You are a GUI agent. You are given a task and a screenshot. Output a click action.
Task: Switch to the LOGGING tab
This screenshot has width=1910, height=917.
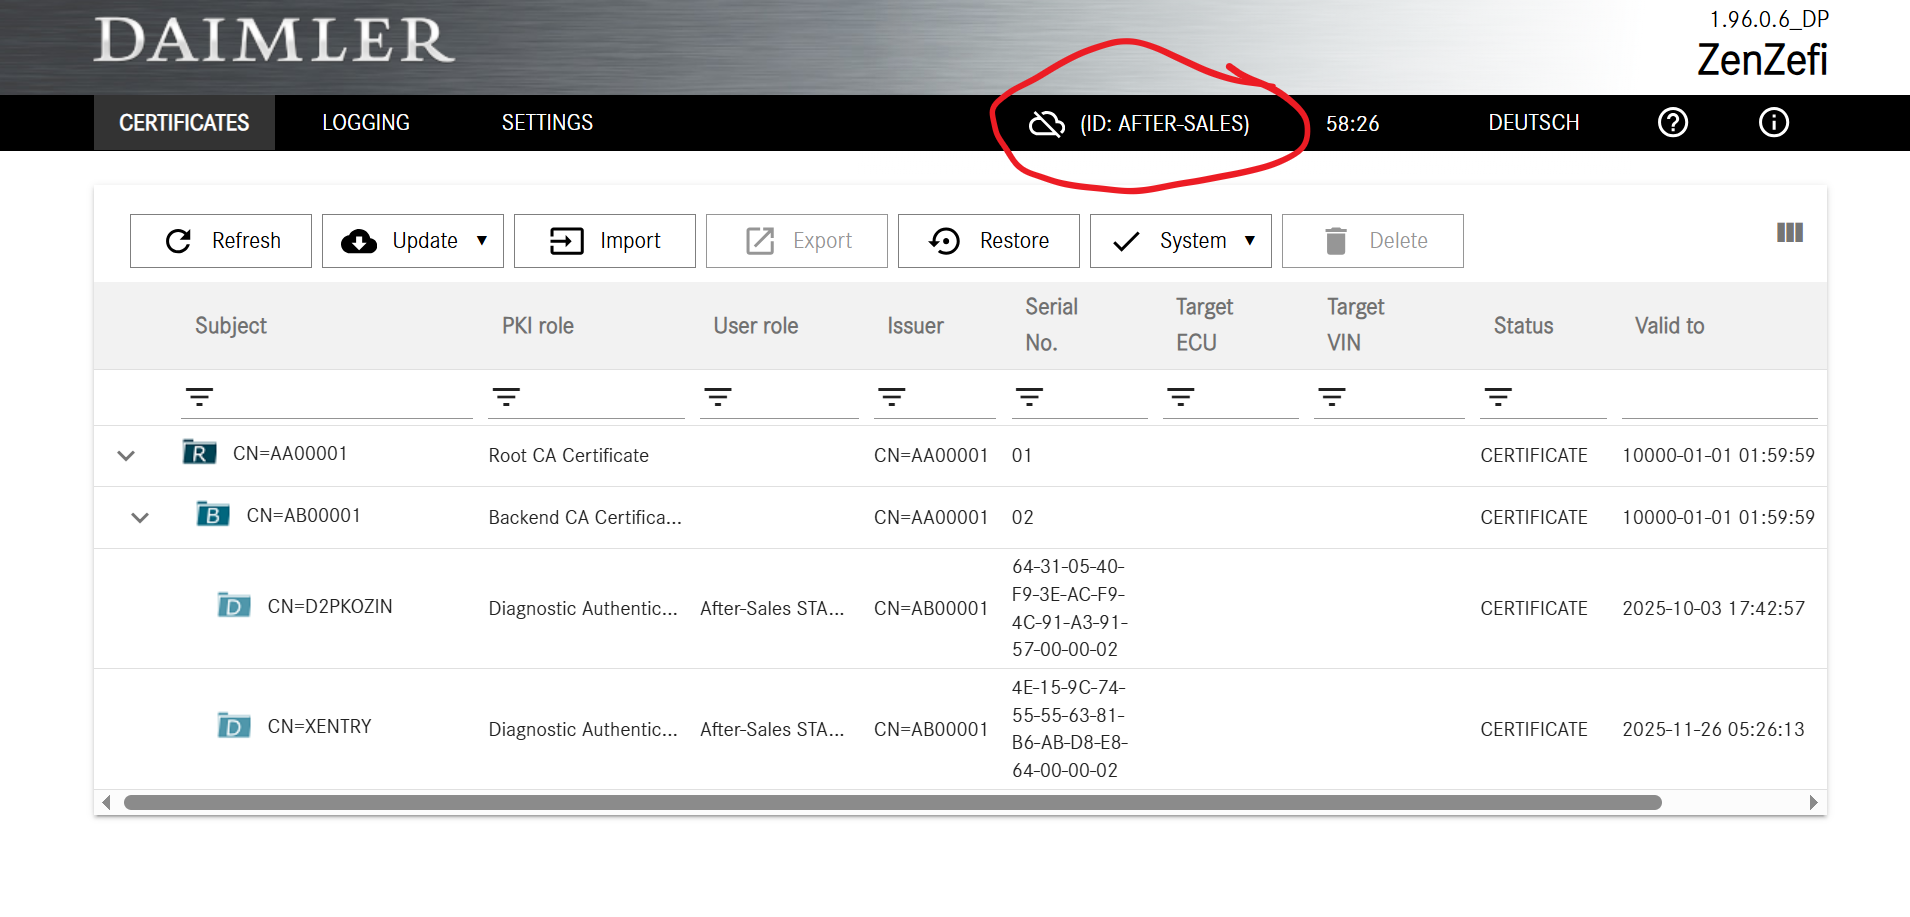(x=366, y=123)
